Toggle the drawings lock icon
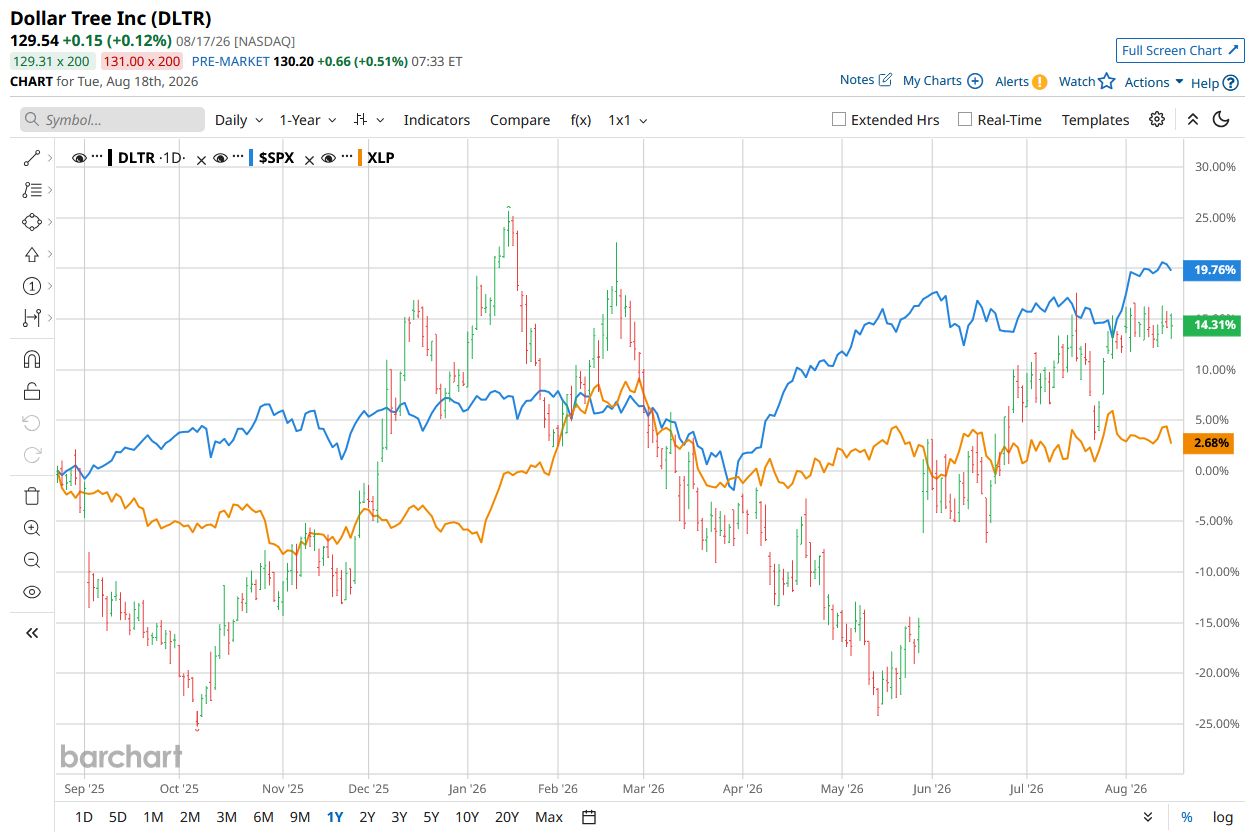The height and width of the screenshot is (833, 1252). point(31,391)
